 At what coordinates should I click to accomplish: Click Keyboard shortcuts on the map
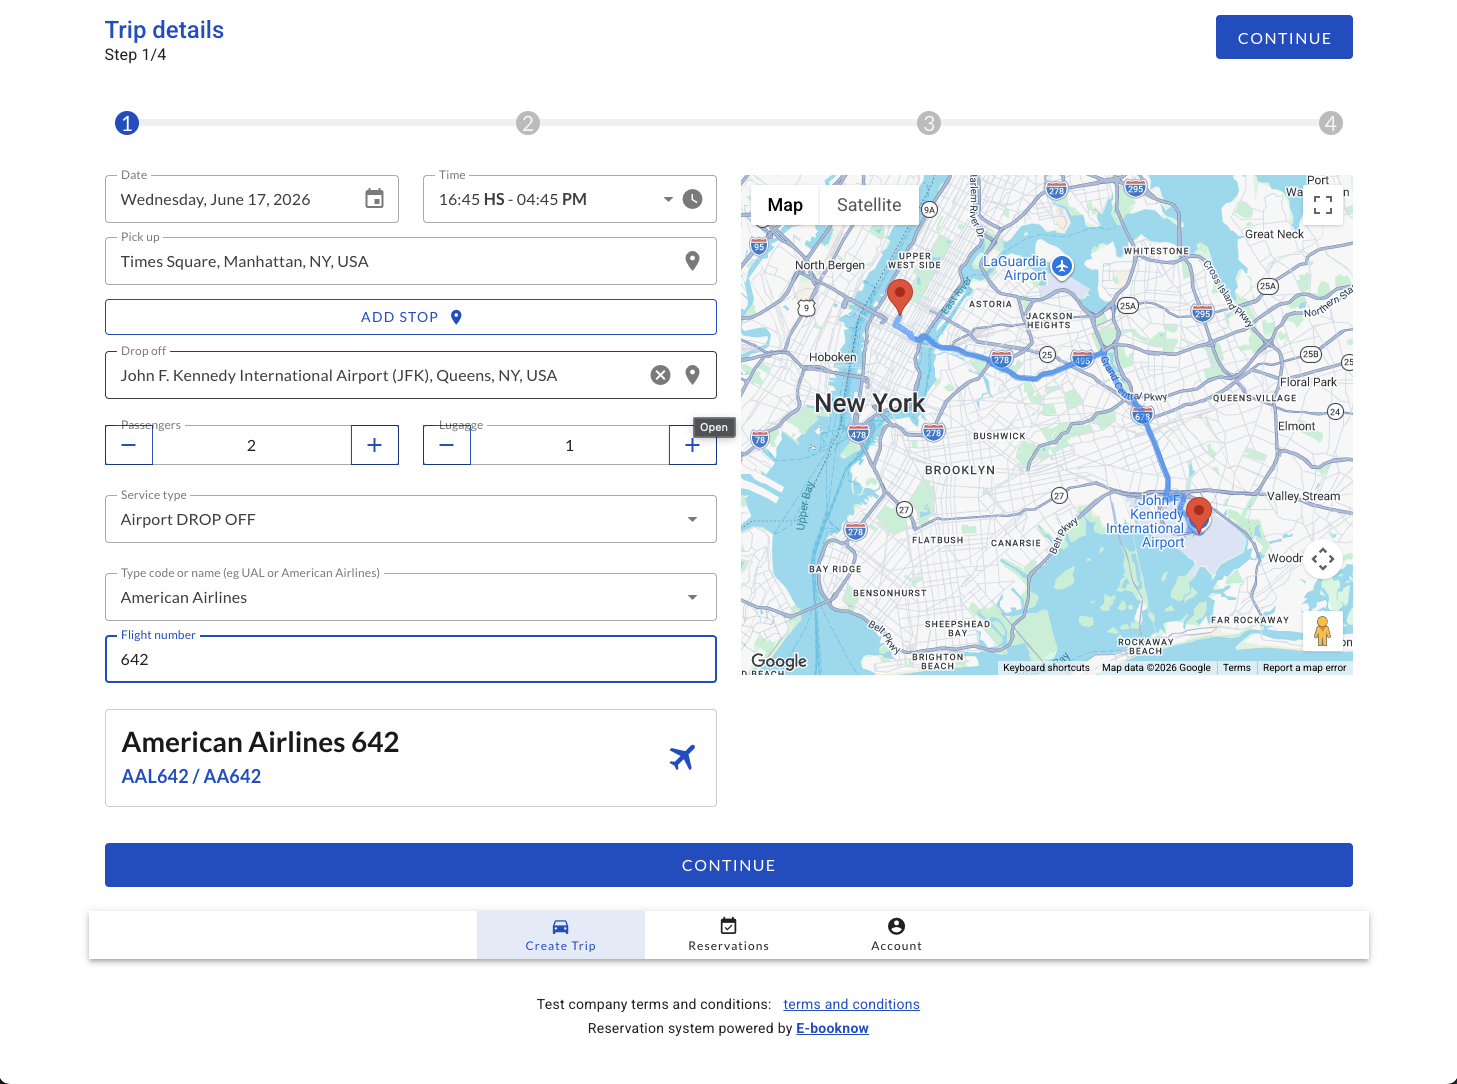[x=1046, y=668]
